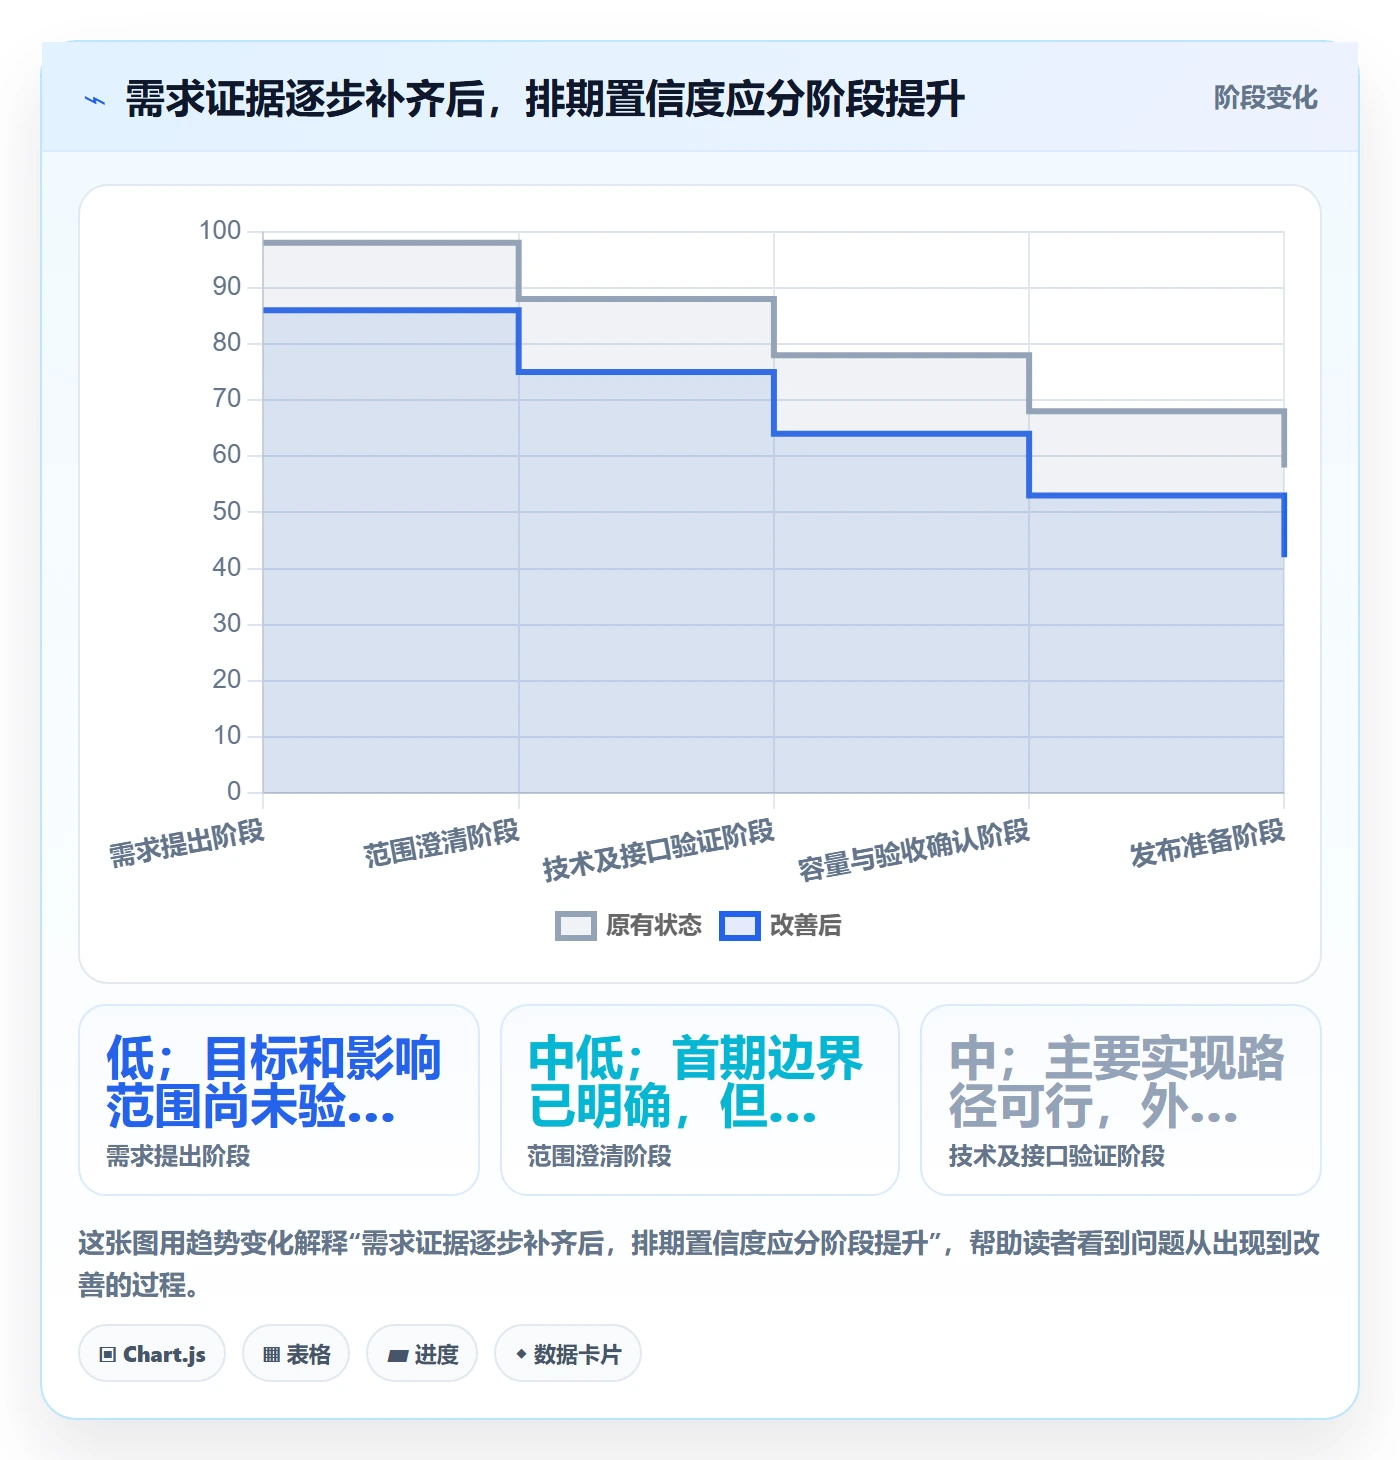Click the card headline 中；主要实现路径可行
This screenshot has width=1400, height=1460.
[1116, 1082]
